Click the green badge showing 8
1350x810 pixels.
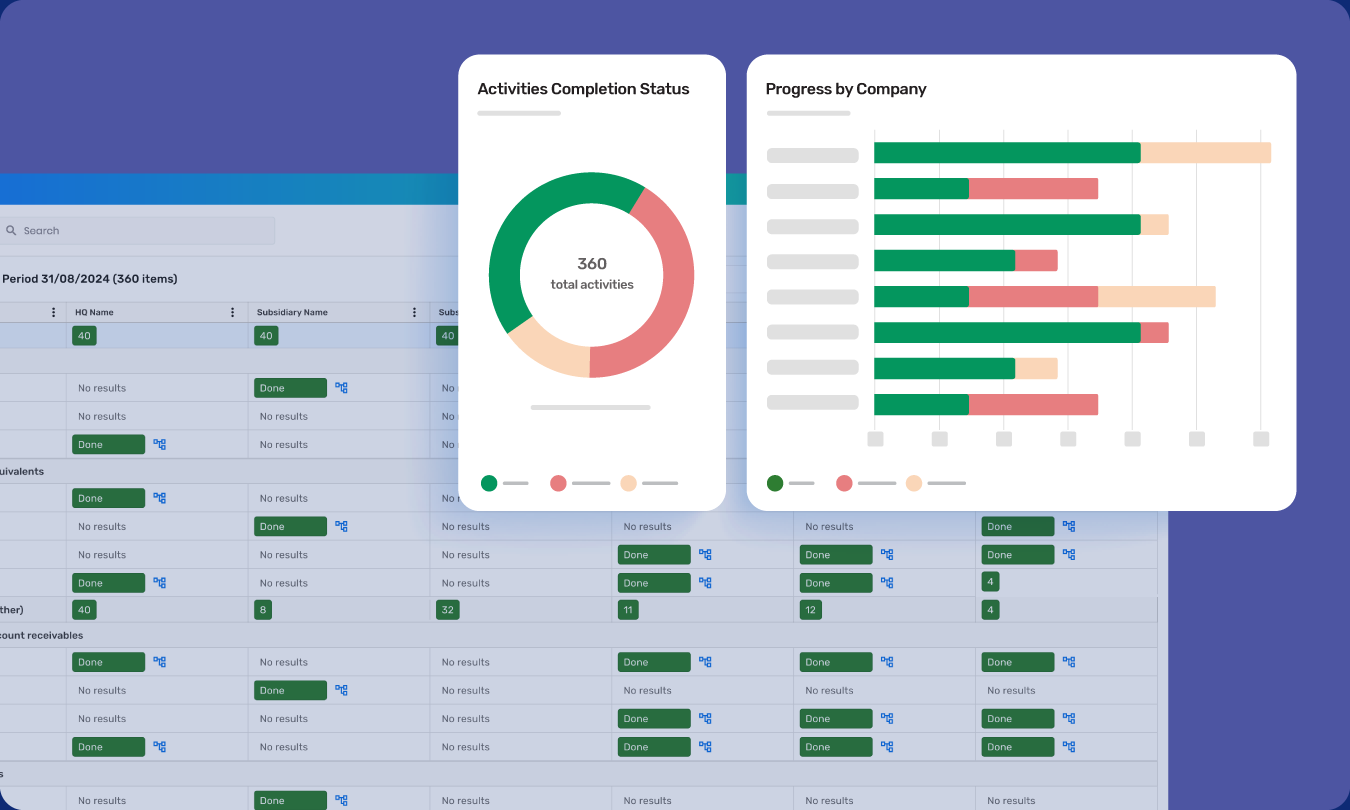pos(263,609)
